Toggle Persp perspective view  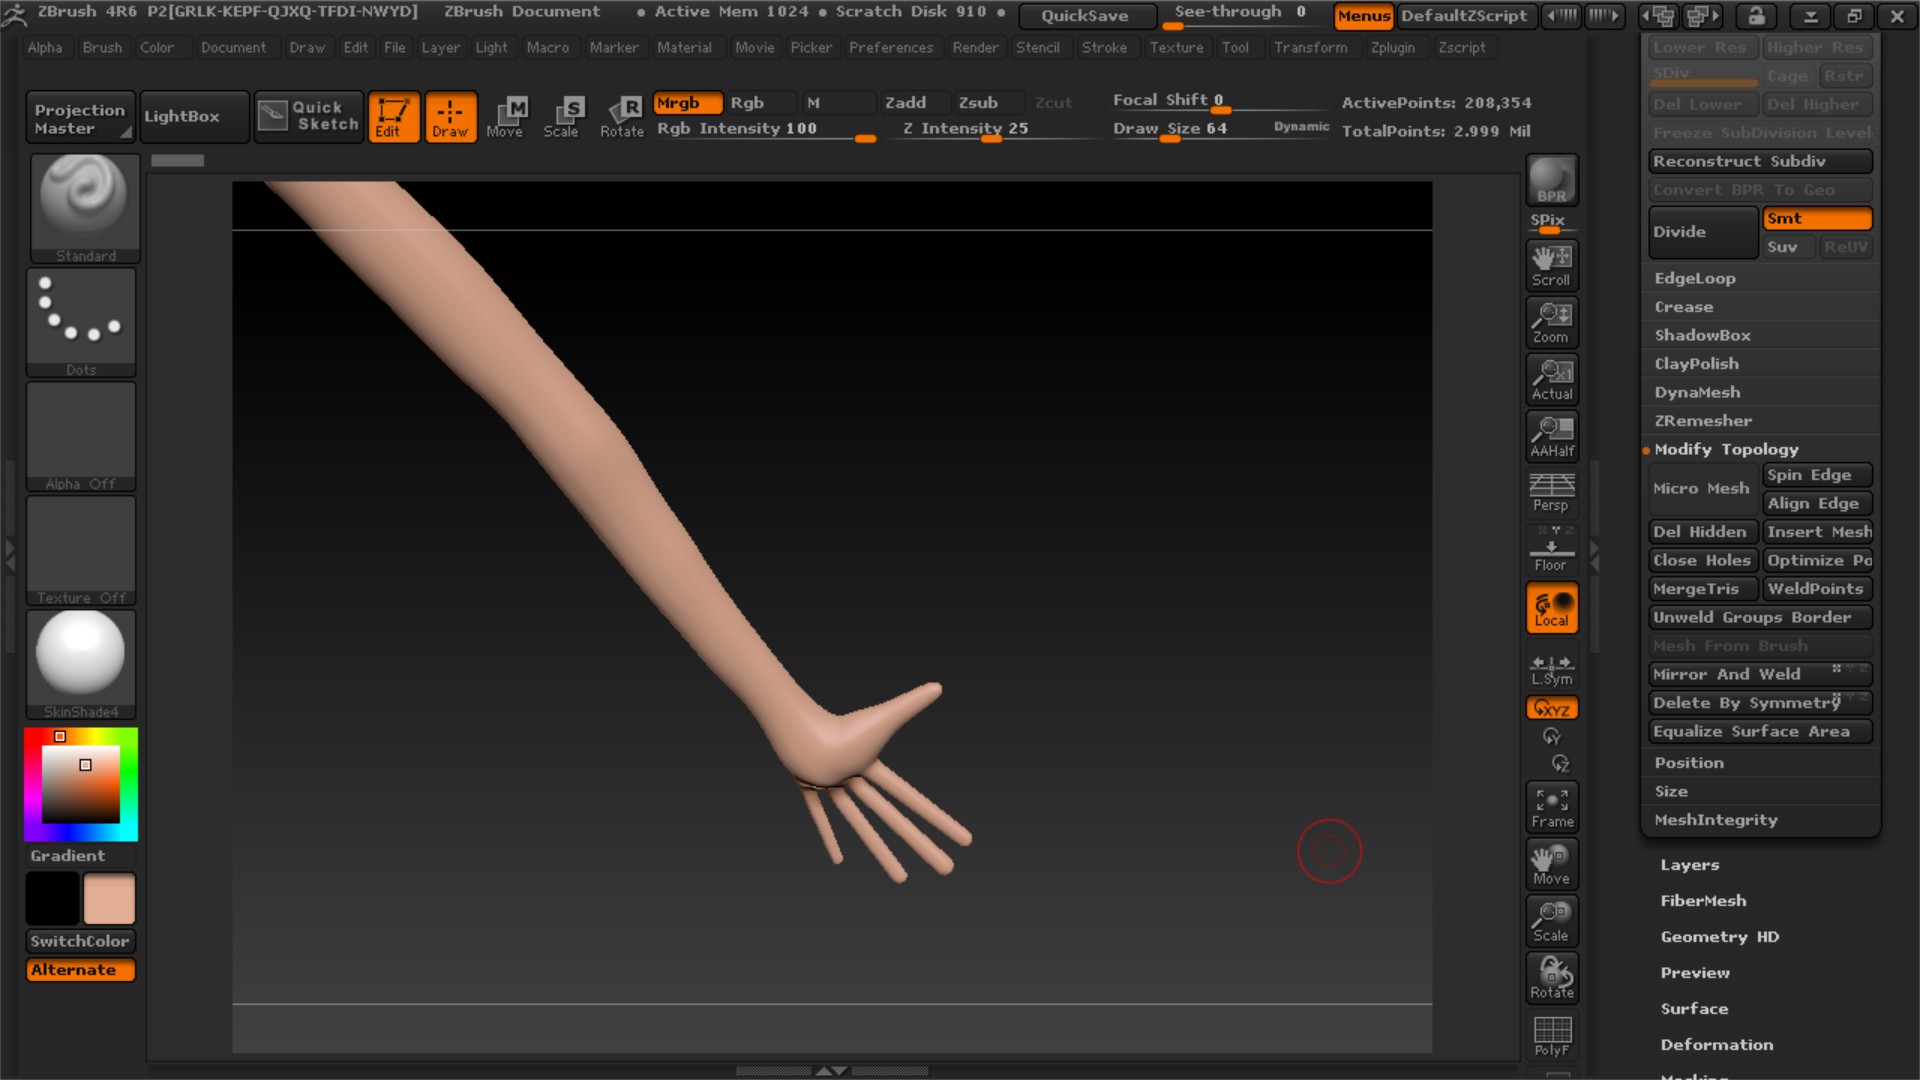[x=1551, y=492]
